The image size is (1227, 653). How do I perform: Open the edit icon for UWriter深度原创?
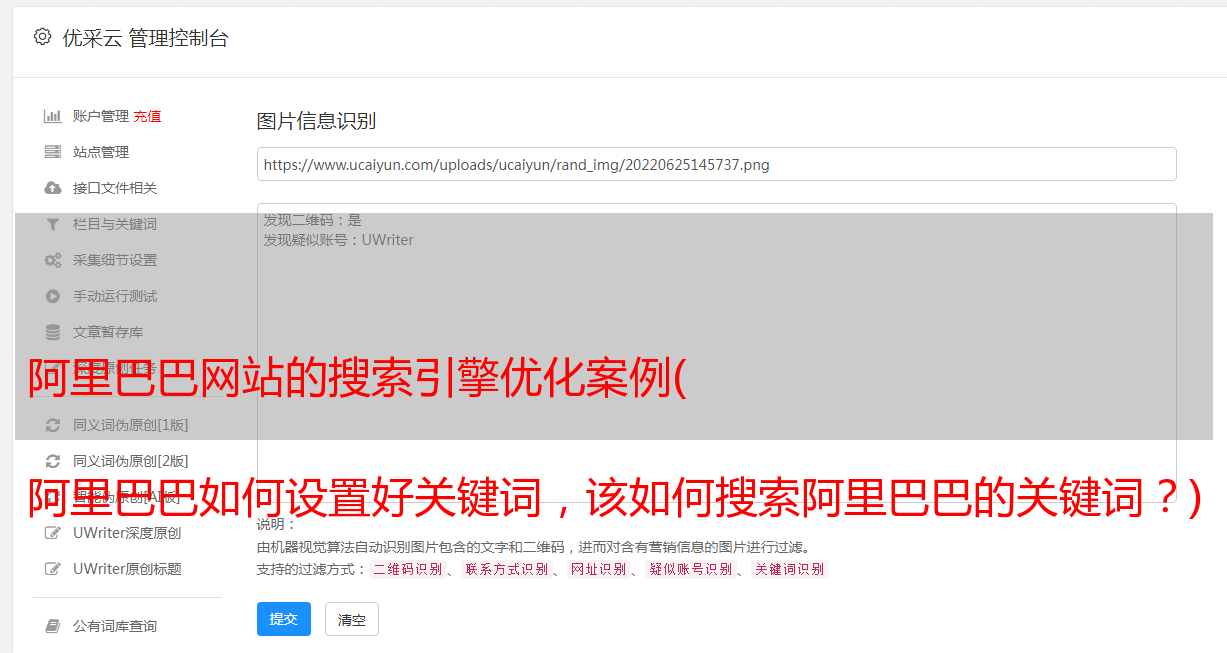[x=53, y=533]
